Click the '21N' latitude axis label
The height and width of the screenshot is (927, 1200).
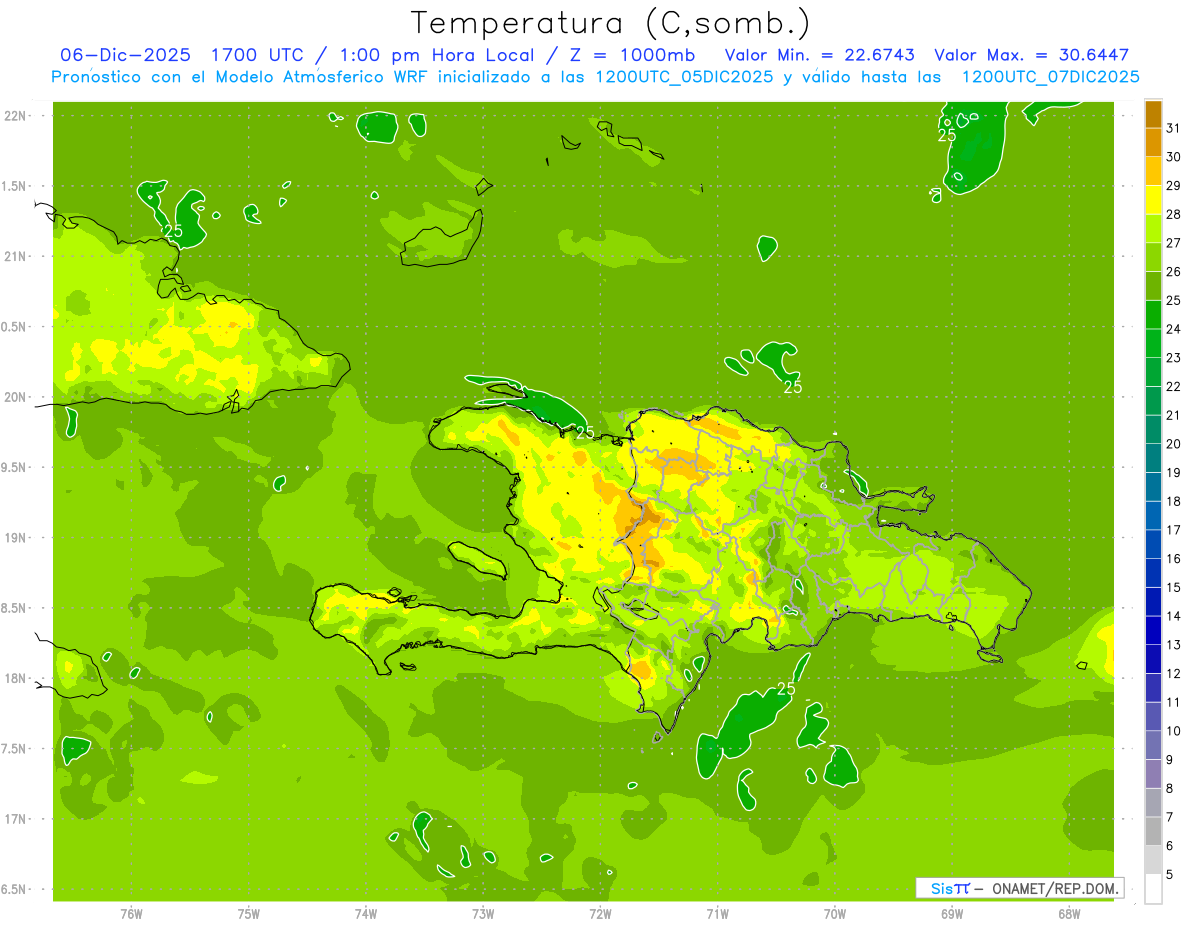pos(16,256)
